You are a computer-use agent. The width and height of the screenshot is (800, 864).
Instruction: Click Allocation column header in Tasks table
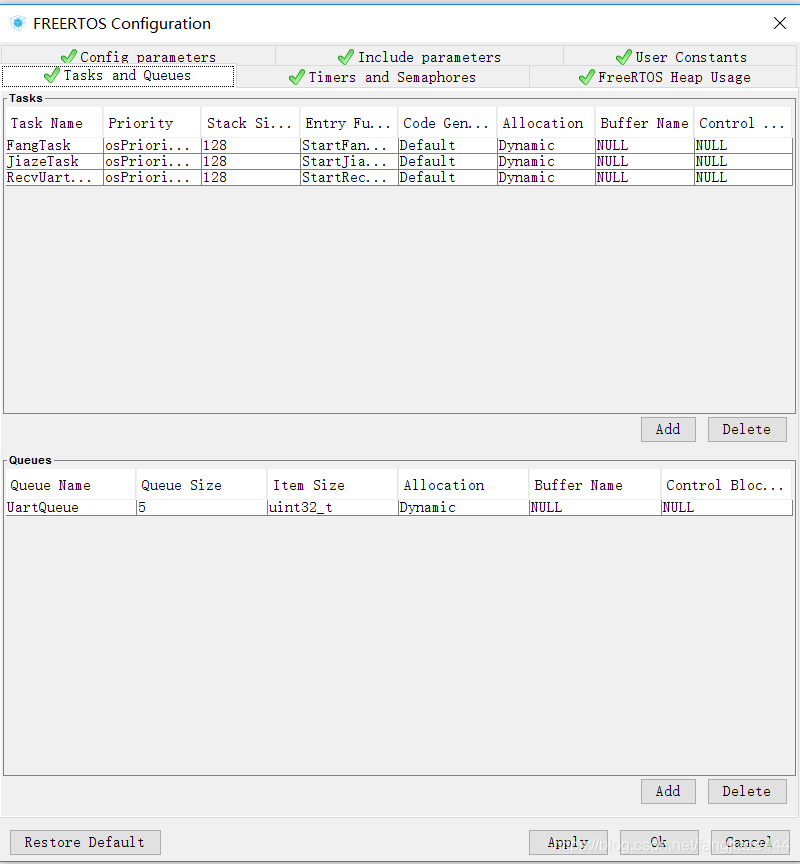point(546,123)
